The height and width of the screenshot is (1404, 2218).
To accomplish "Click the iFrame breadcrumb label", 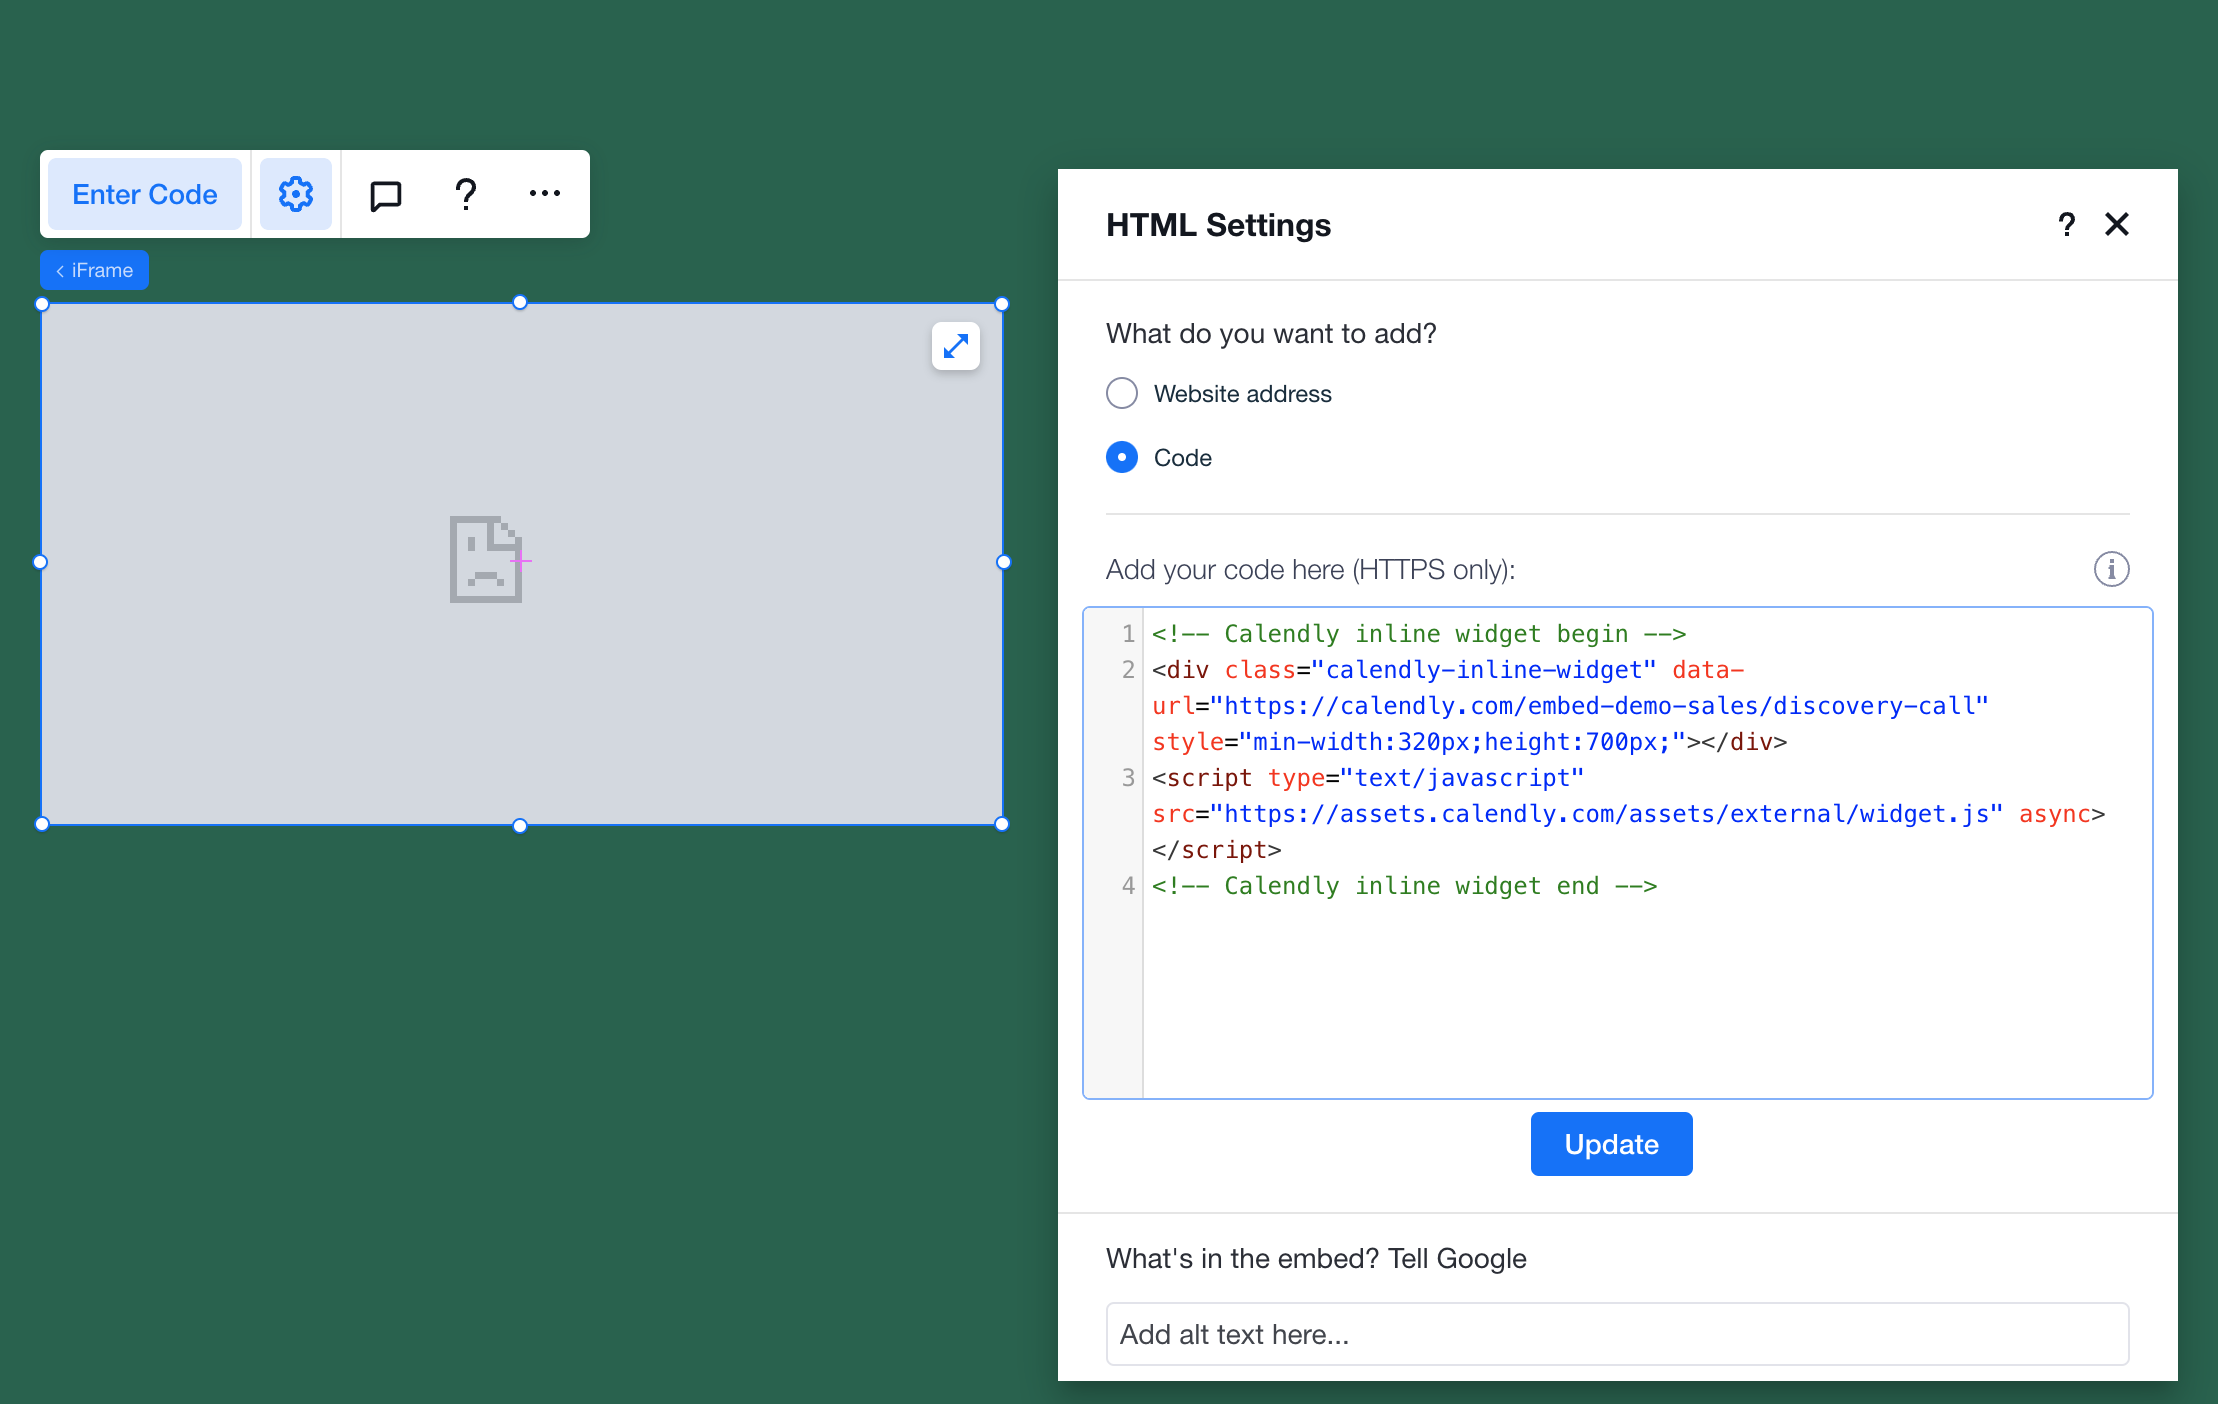I will pos(95,270).
